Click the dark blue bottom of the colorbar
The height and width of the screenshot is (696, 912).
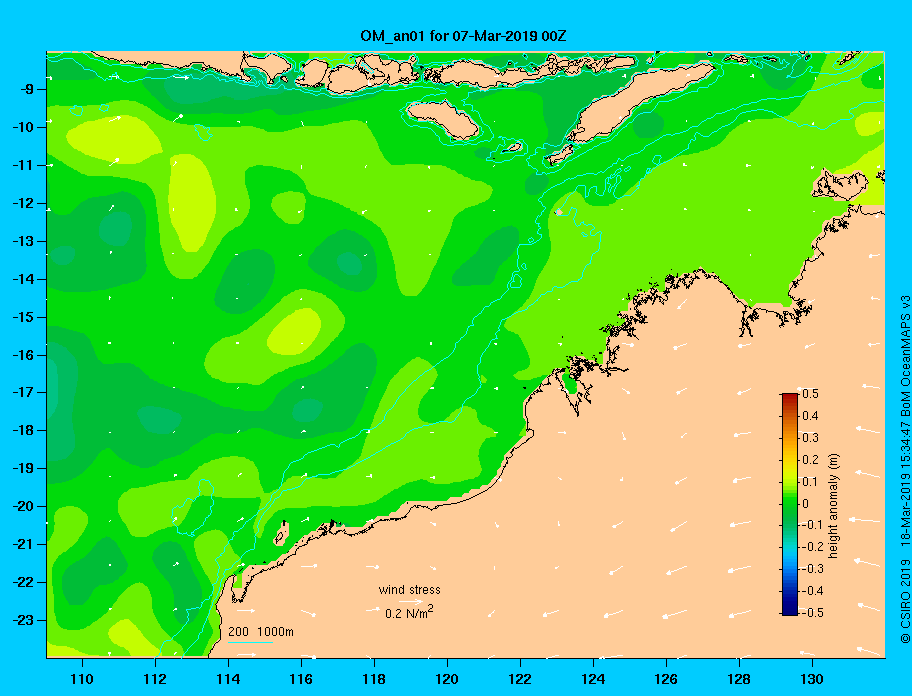pyautogui.click(x=790, y=610)
